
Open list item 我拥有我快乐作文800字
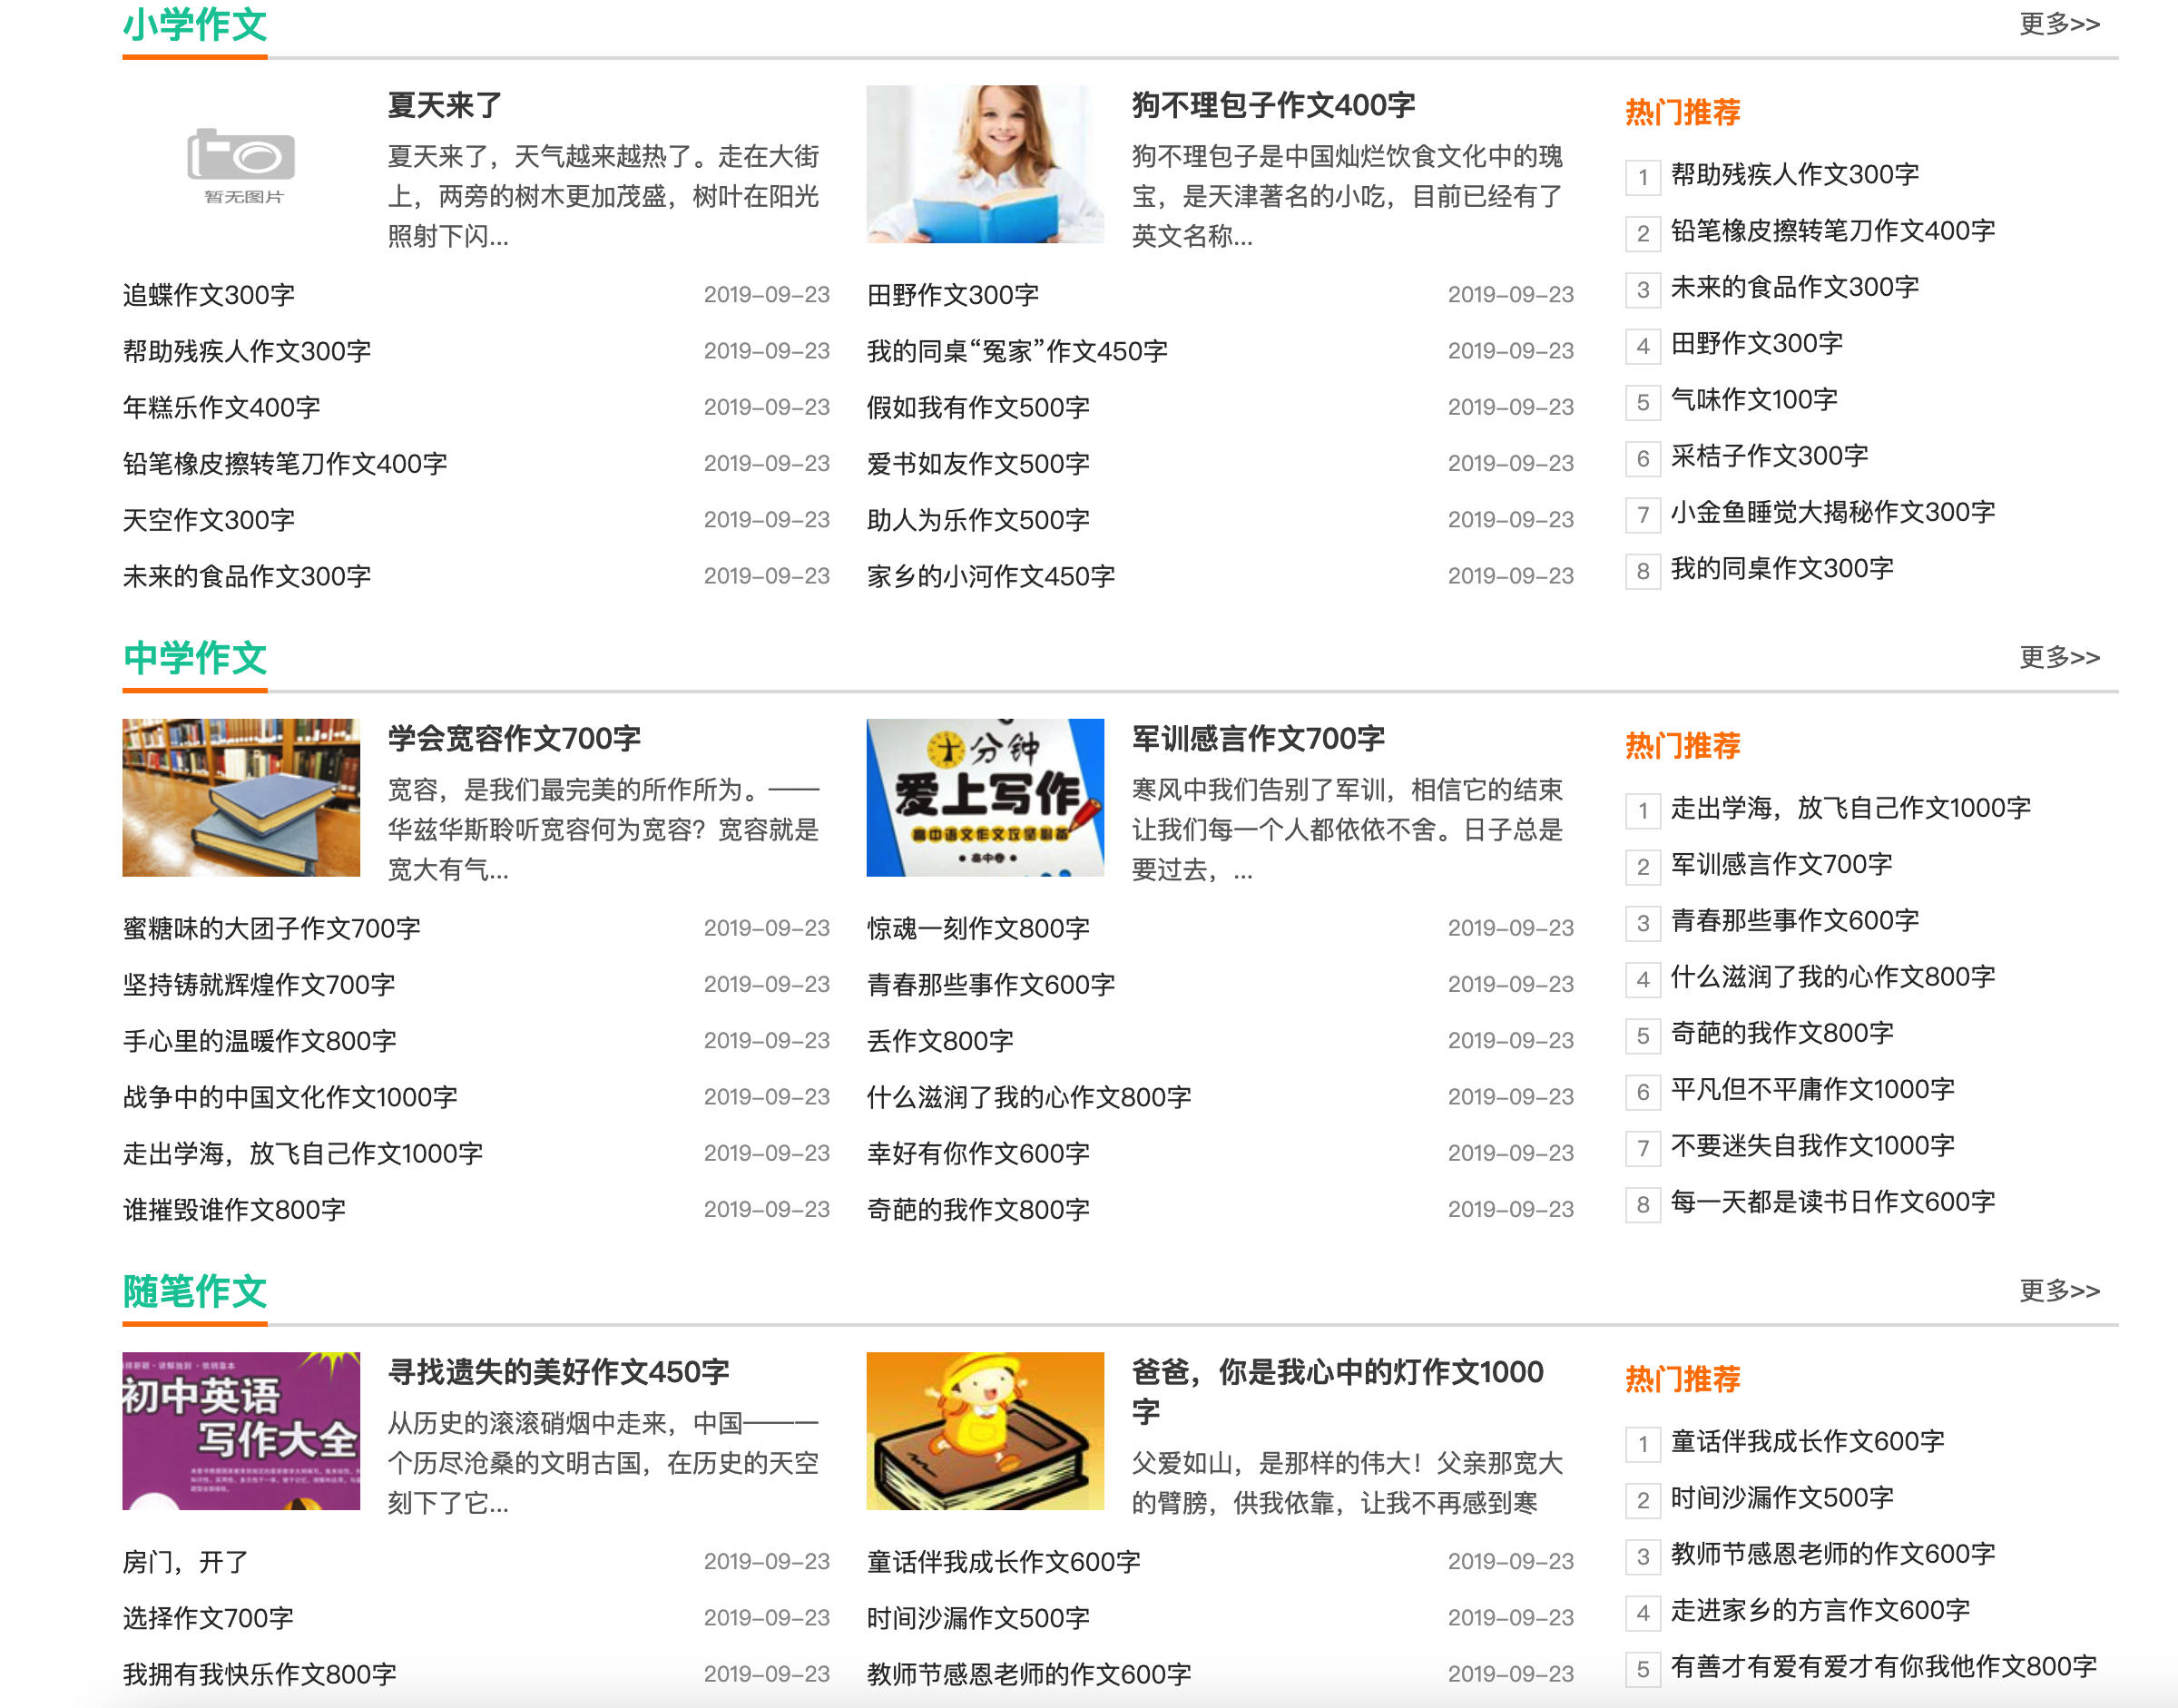pyautogui.click(x=260, y=1674)
